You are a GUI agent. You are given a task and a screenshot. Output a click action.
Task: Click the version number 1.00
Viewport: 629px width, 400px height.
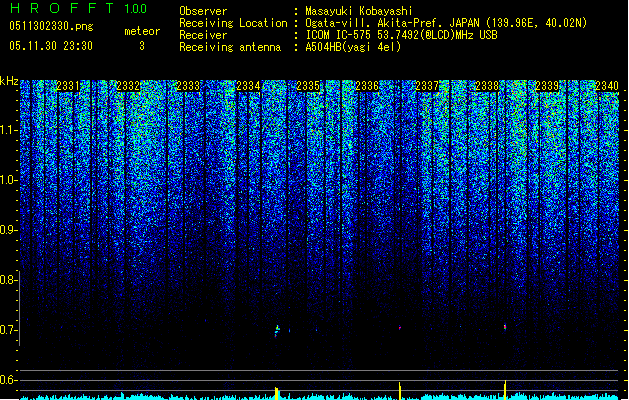[136, 9]
